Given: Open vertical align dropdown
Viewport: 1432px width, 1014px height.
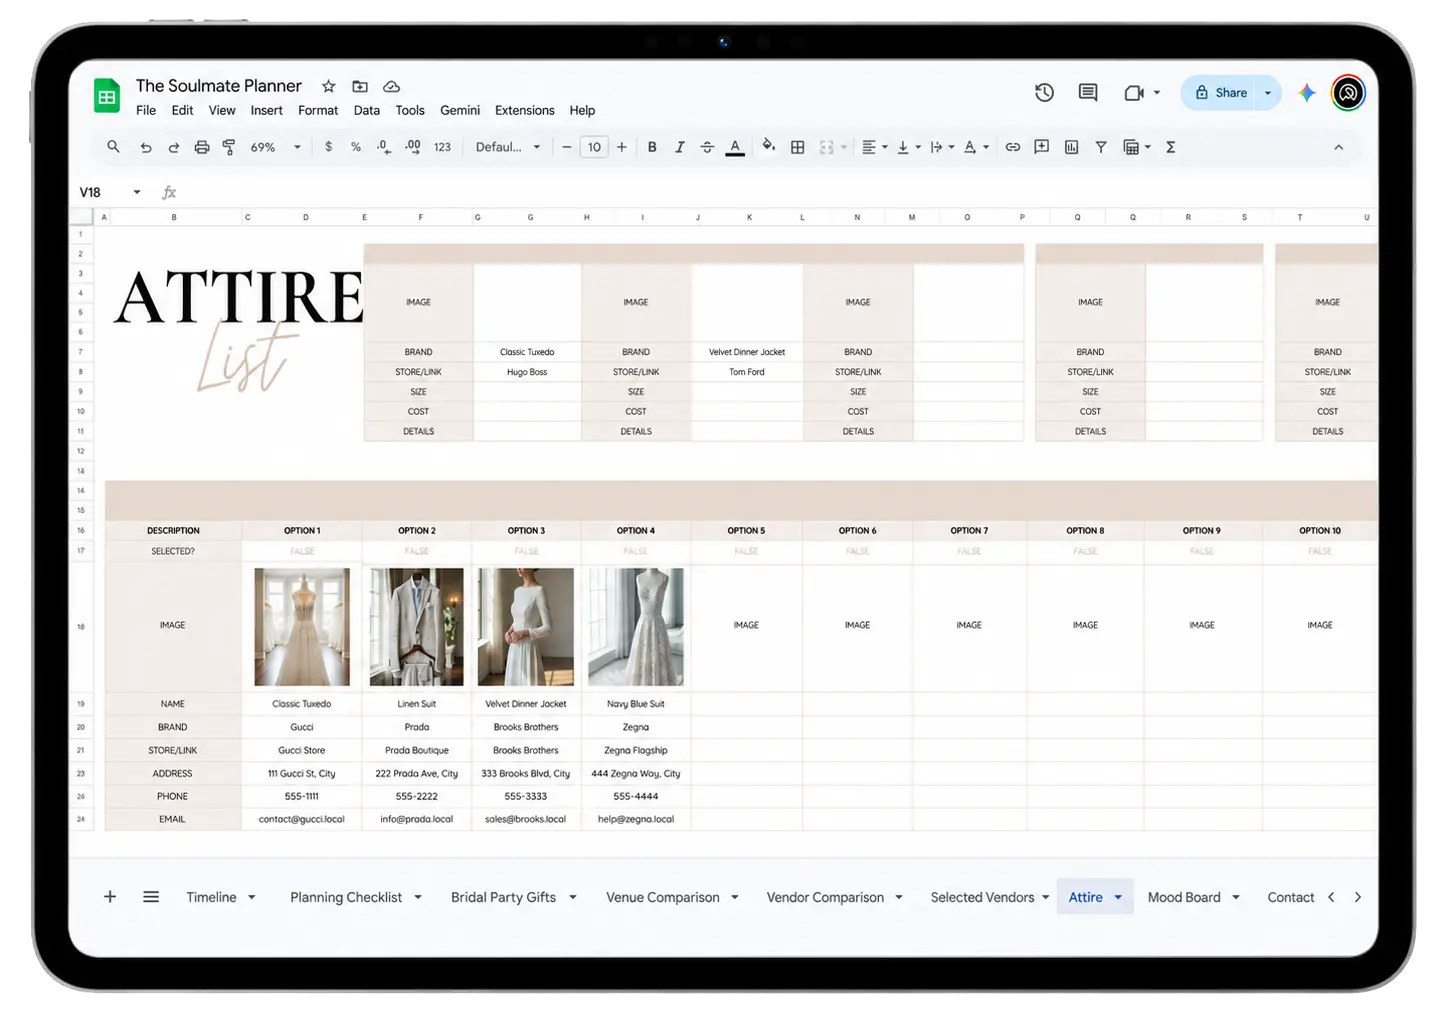Looking at the screenshot, I should click(x=908, y=147).
